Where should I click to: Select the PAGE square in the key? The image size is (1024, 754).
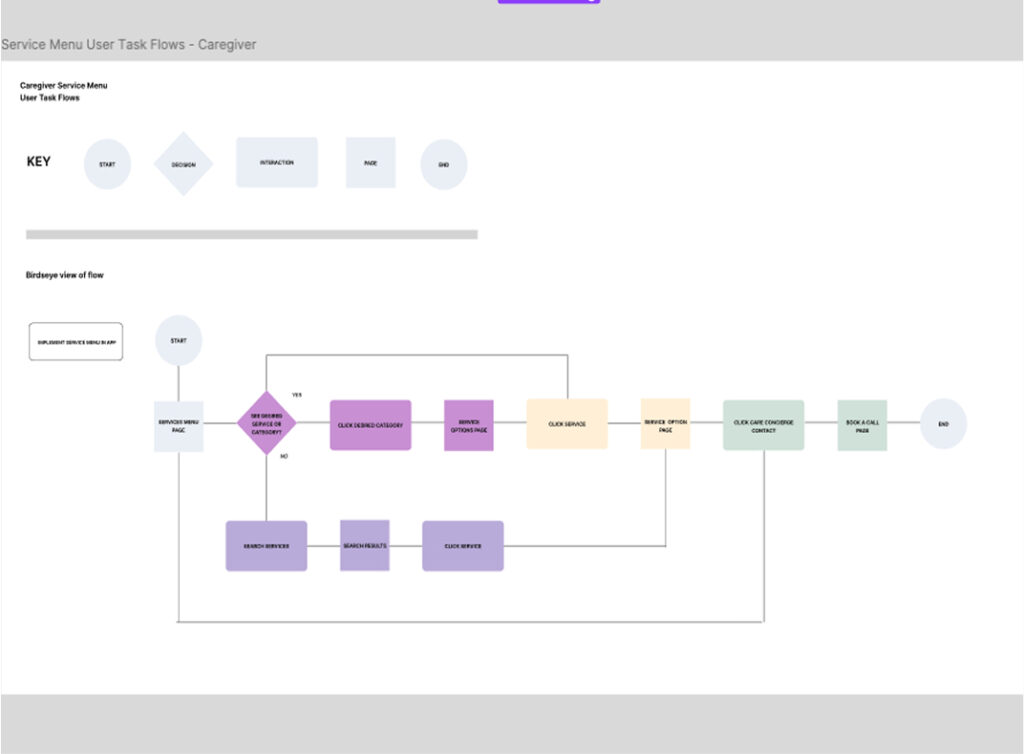(370, 163)
